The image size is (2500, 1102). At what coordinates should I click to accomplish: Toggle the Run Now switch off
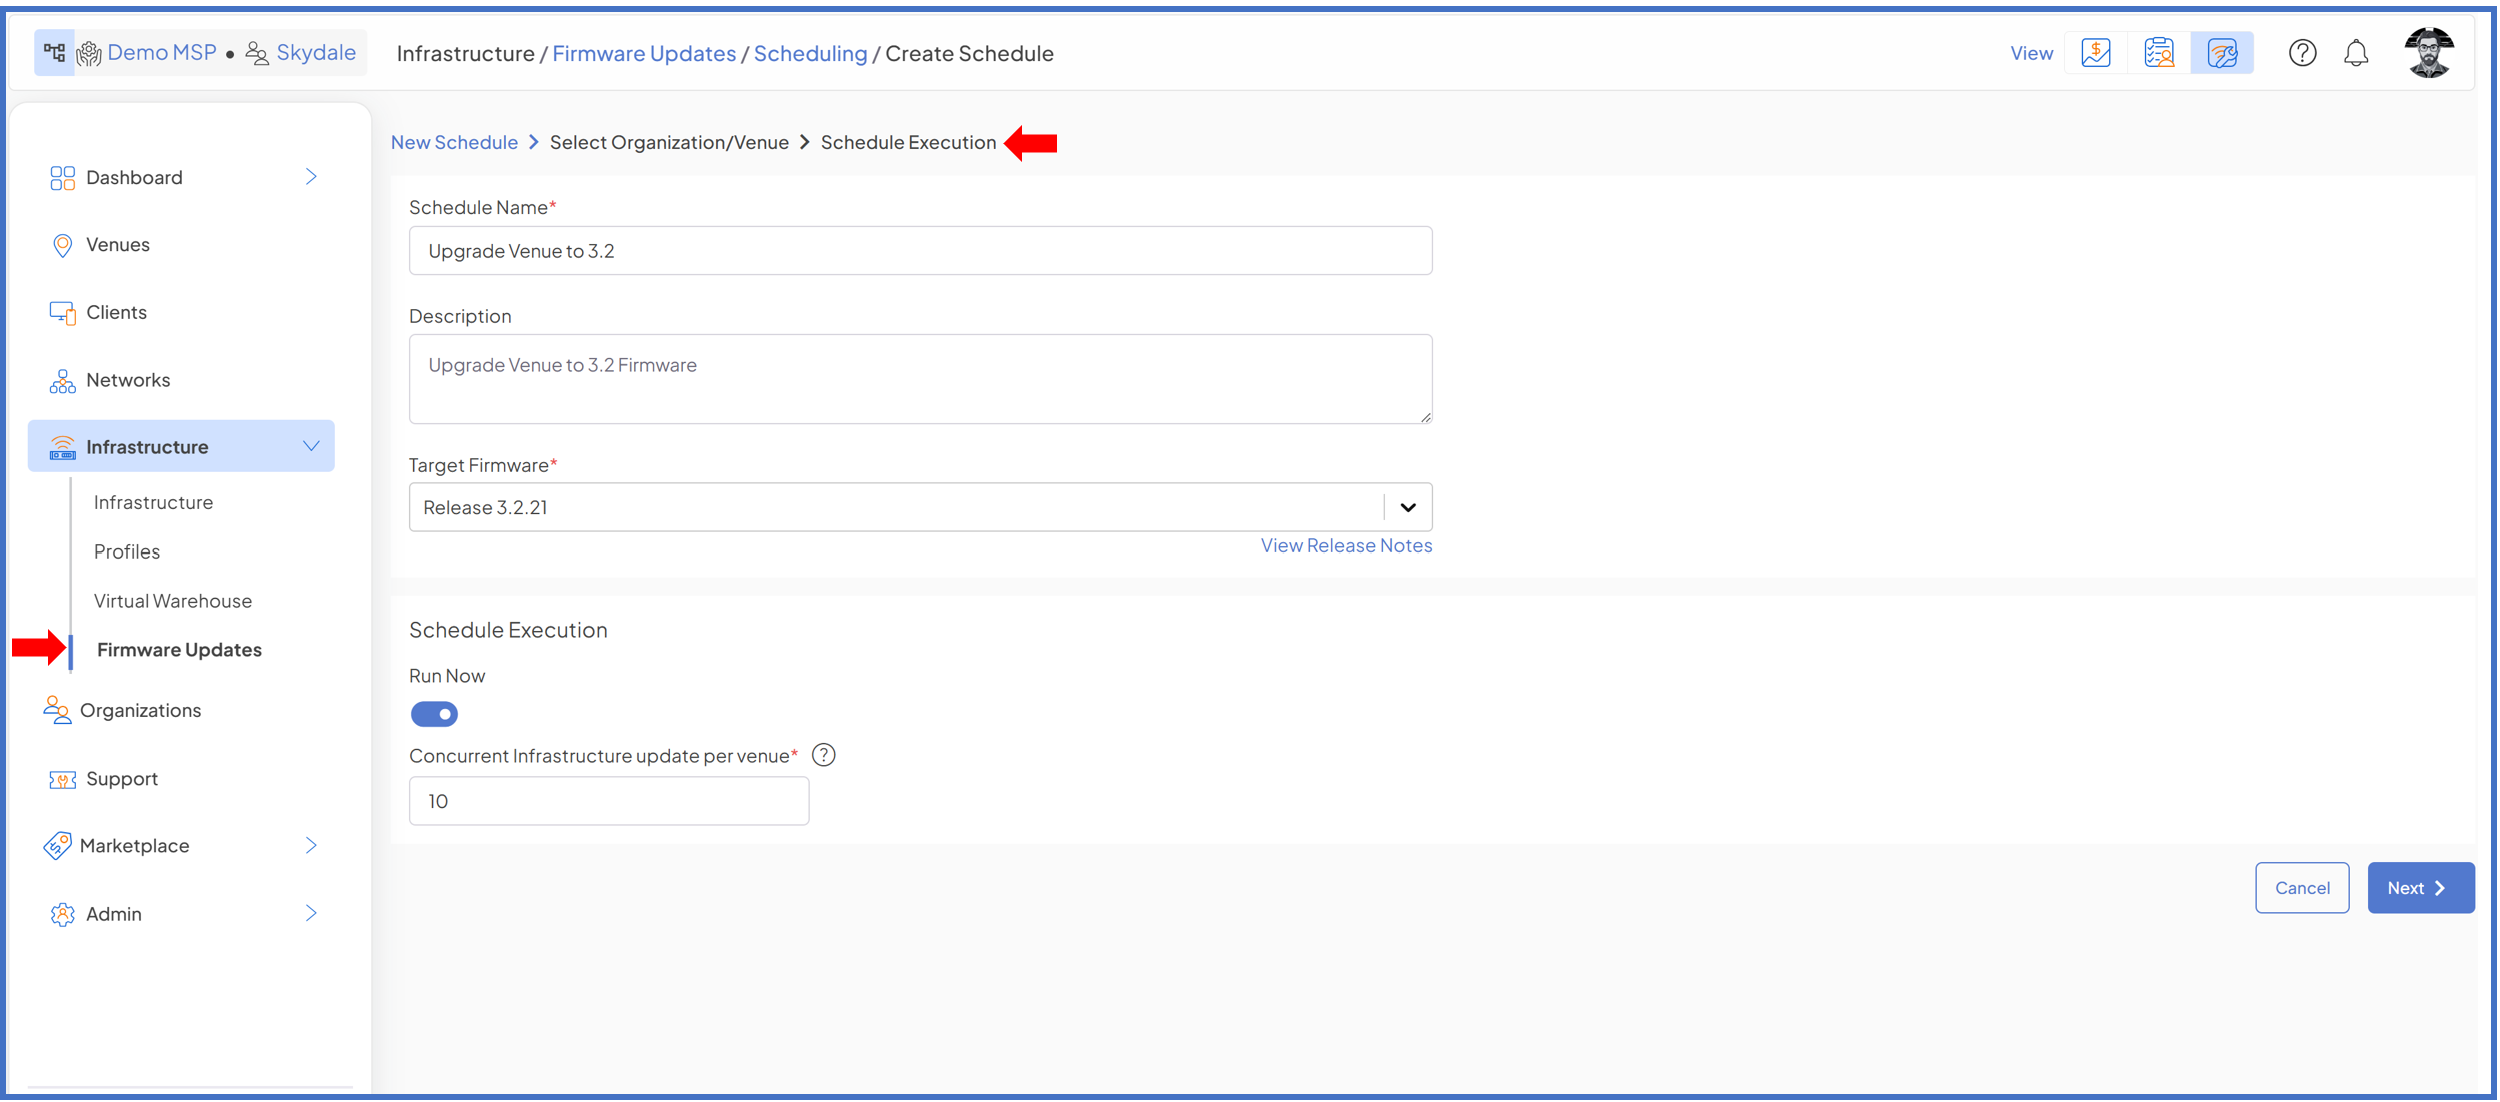point(434,714)
